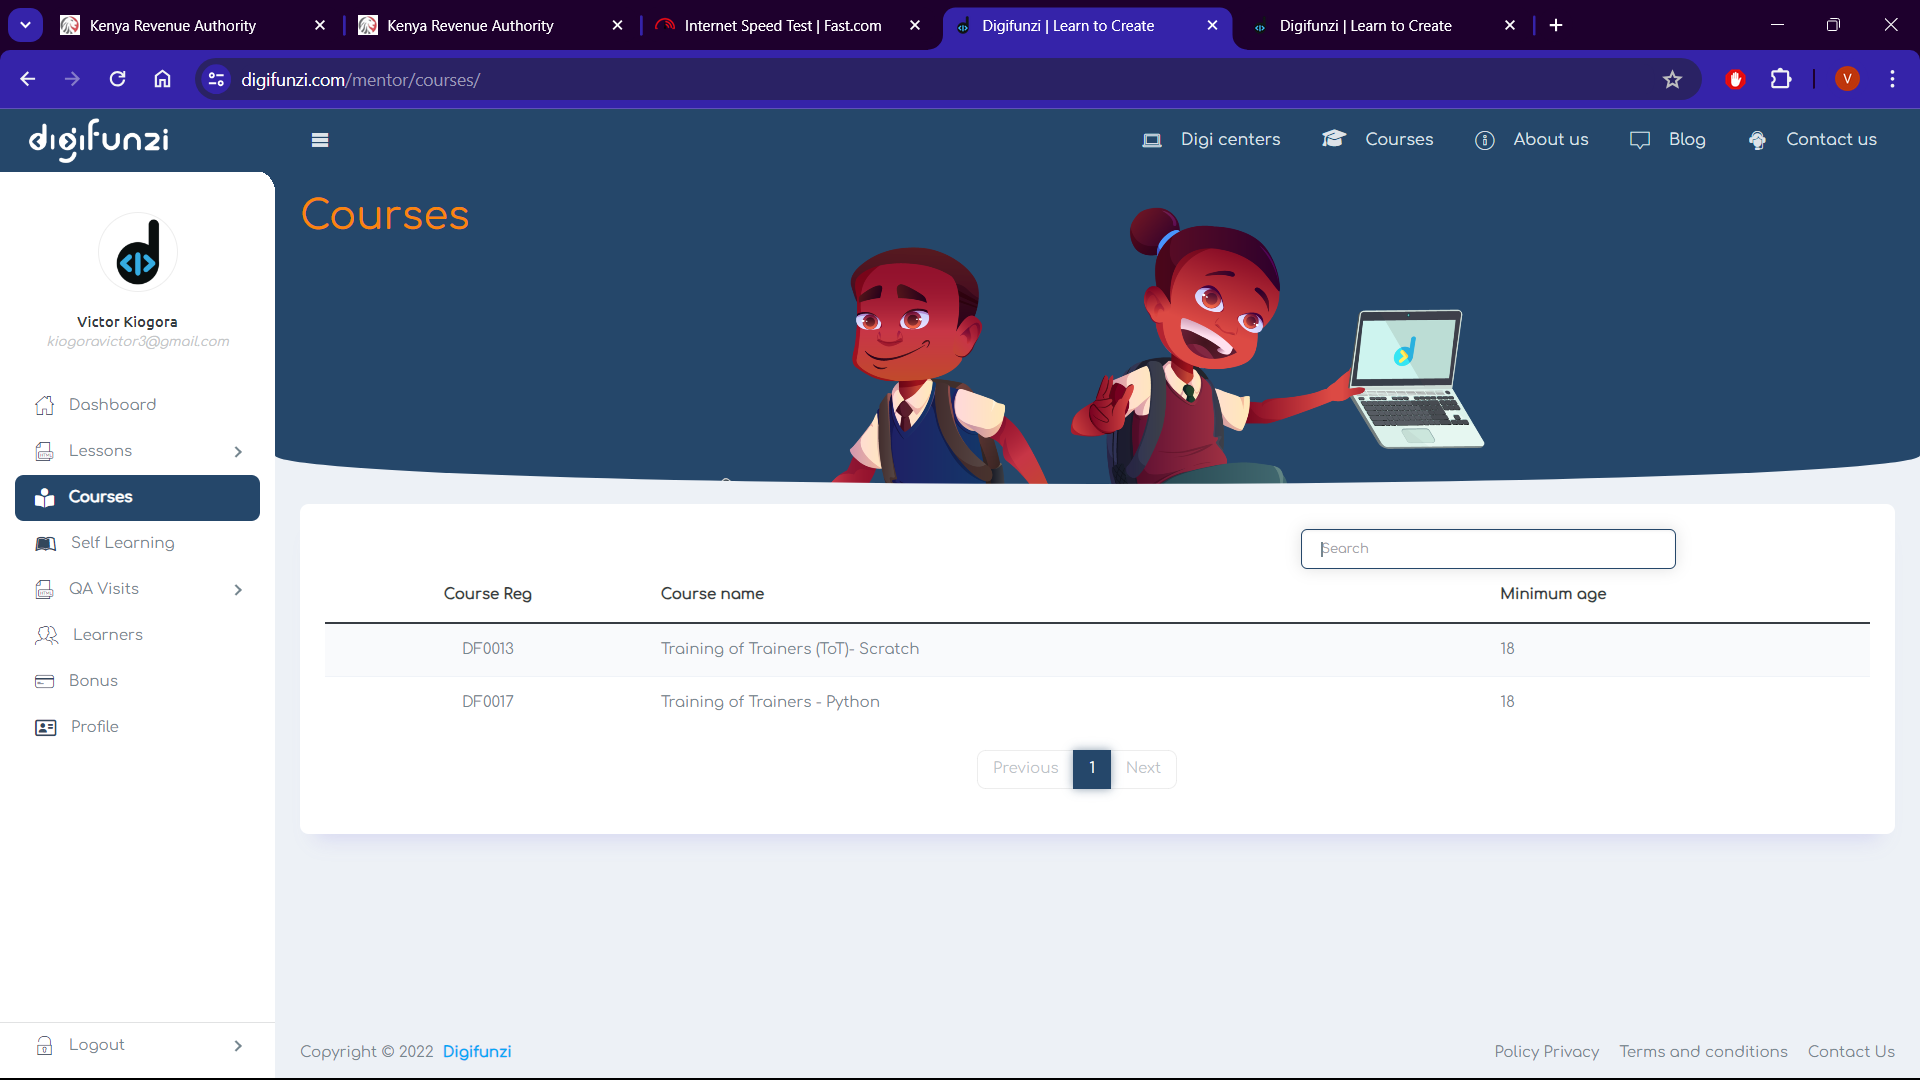Open the About us menu item

point(1550,140)
